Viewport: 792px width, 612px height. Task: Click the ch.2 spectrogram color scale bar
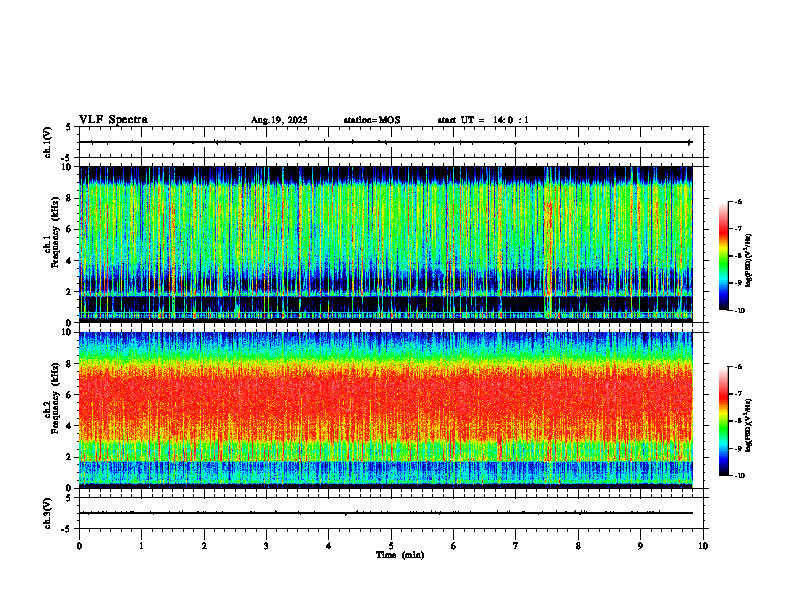[x=723, y=421]
